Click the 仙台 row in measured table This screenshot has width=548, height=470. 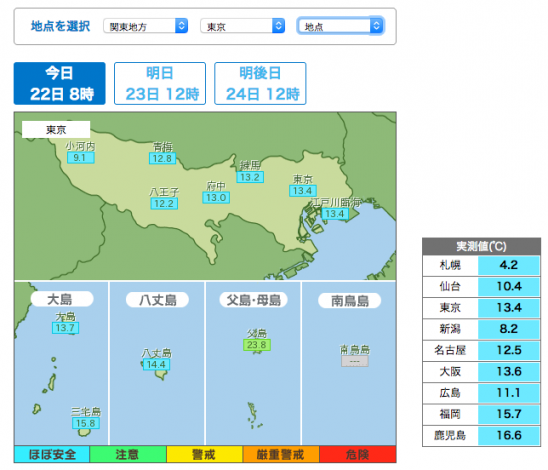tap(481, 287)
